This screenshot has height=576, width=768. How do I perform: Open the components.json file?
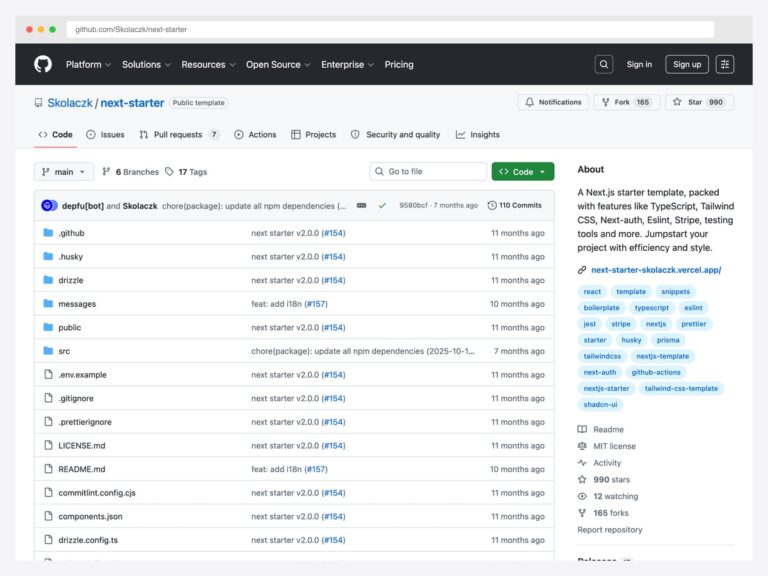[x=90, y=516]
